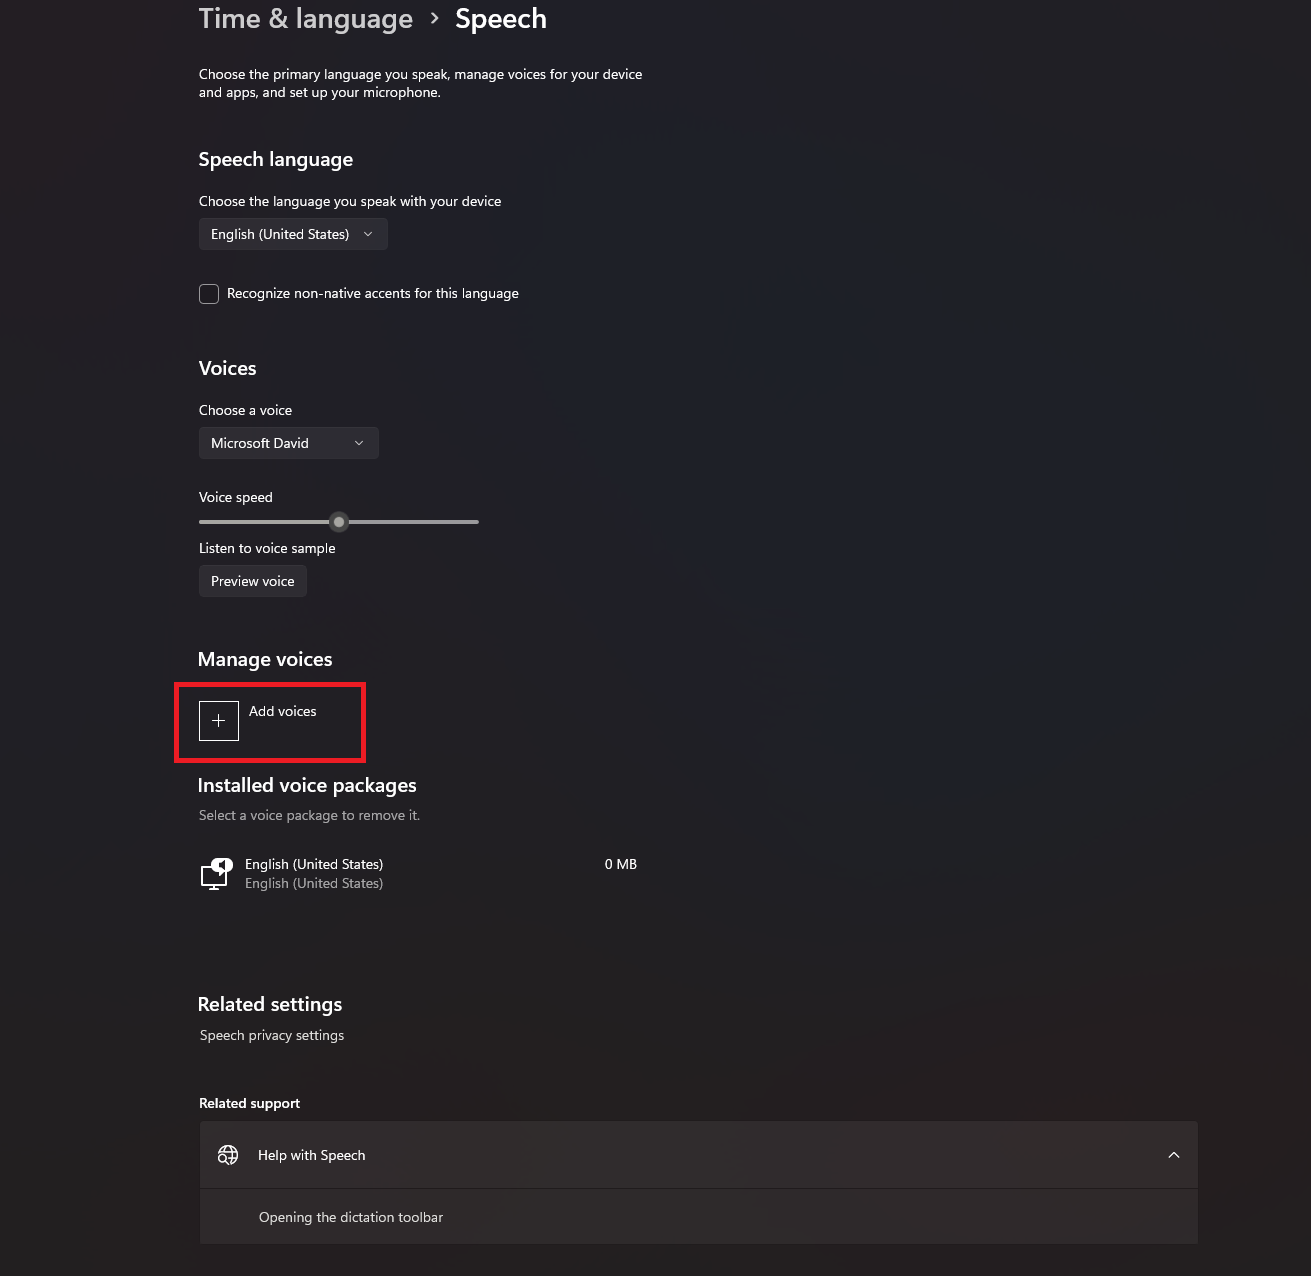1311x1276 pixels.
Task: Open the Microsoft David voice dropdown
Action: click(288, 443)
